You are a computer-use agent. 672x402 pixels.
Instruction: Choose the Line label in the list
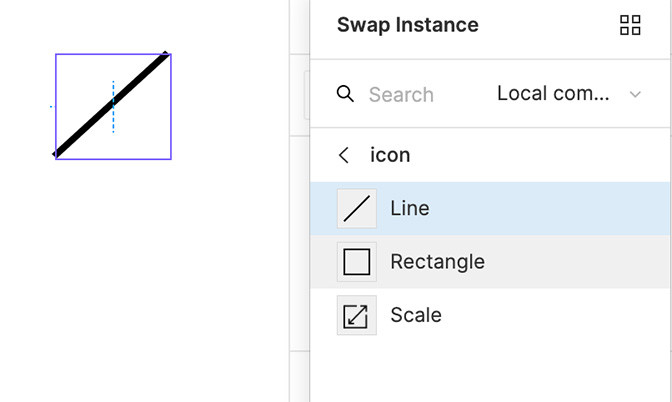[x=410, y=208]
